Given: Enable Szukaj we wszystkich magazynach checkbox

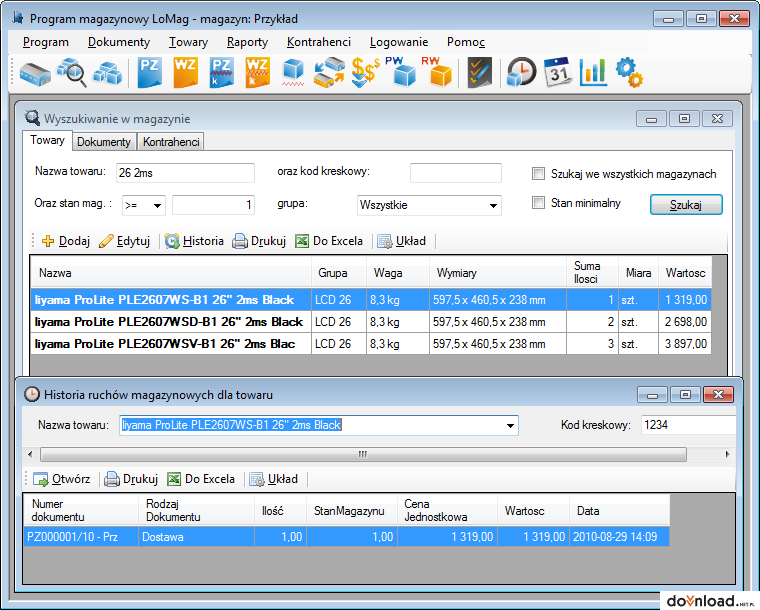Looking at the screenshot, I should pos(538,174).
